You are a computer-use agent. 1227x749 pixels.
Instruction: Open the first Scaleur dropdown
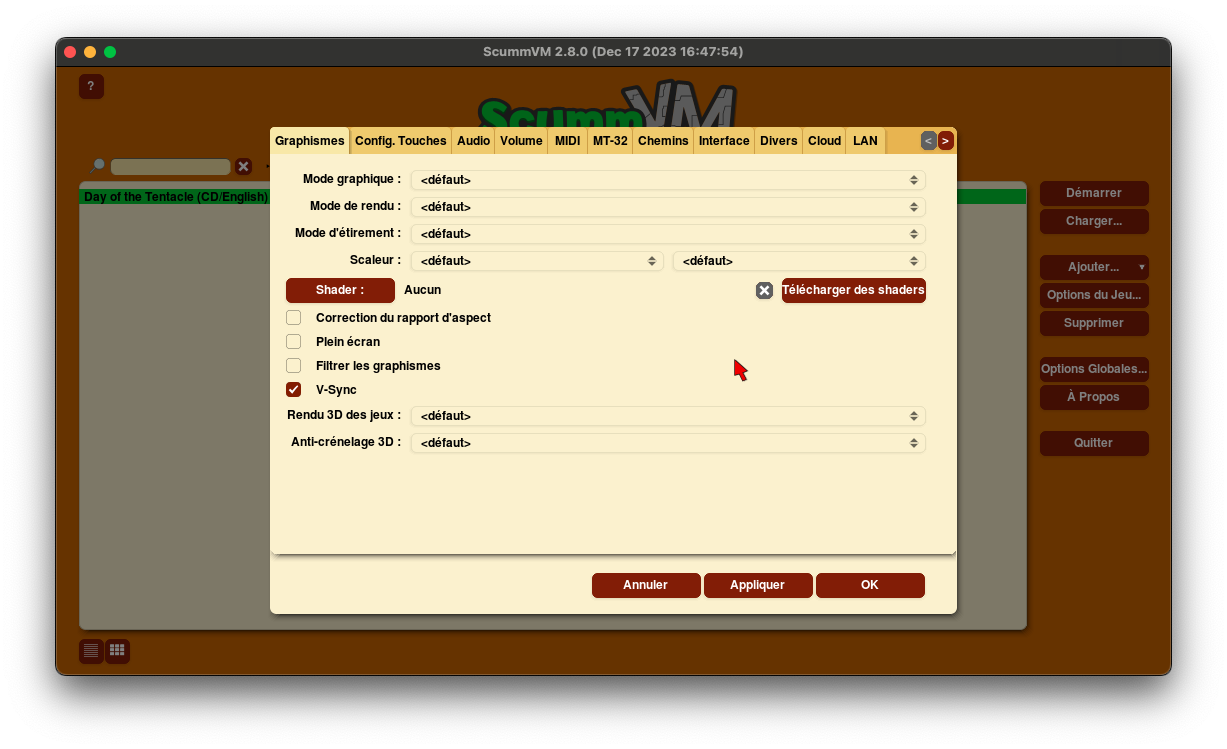tap(537, 261)
